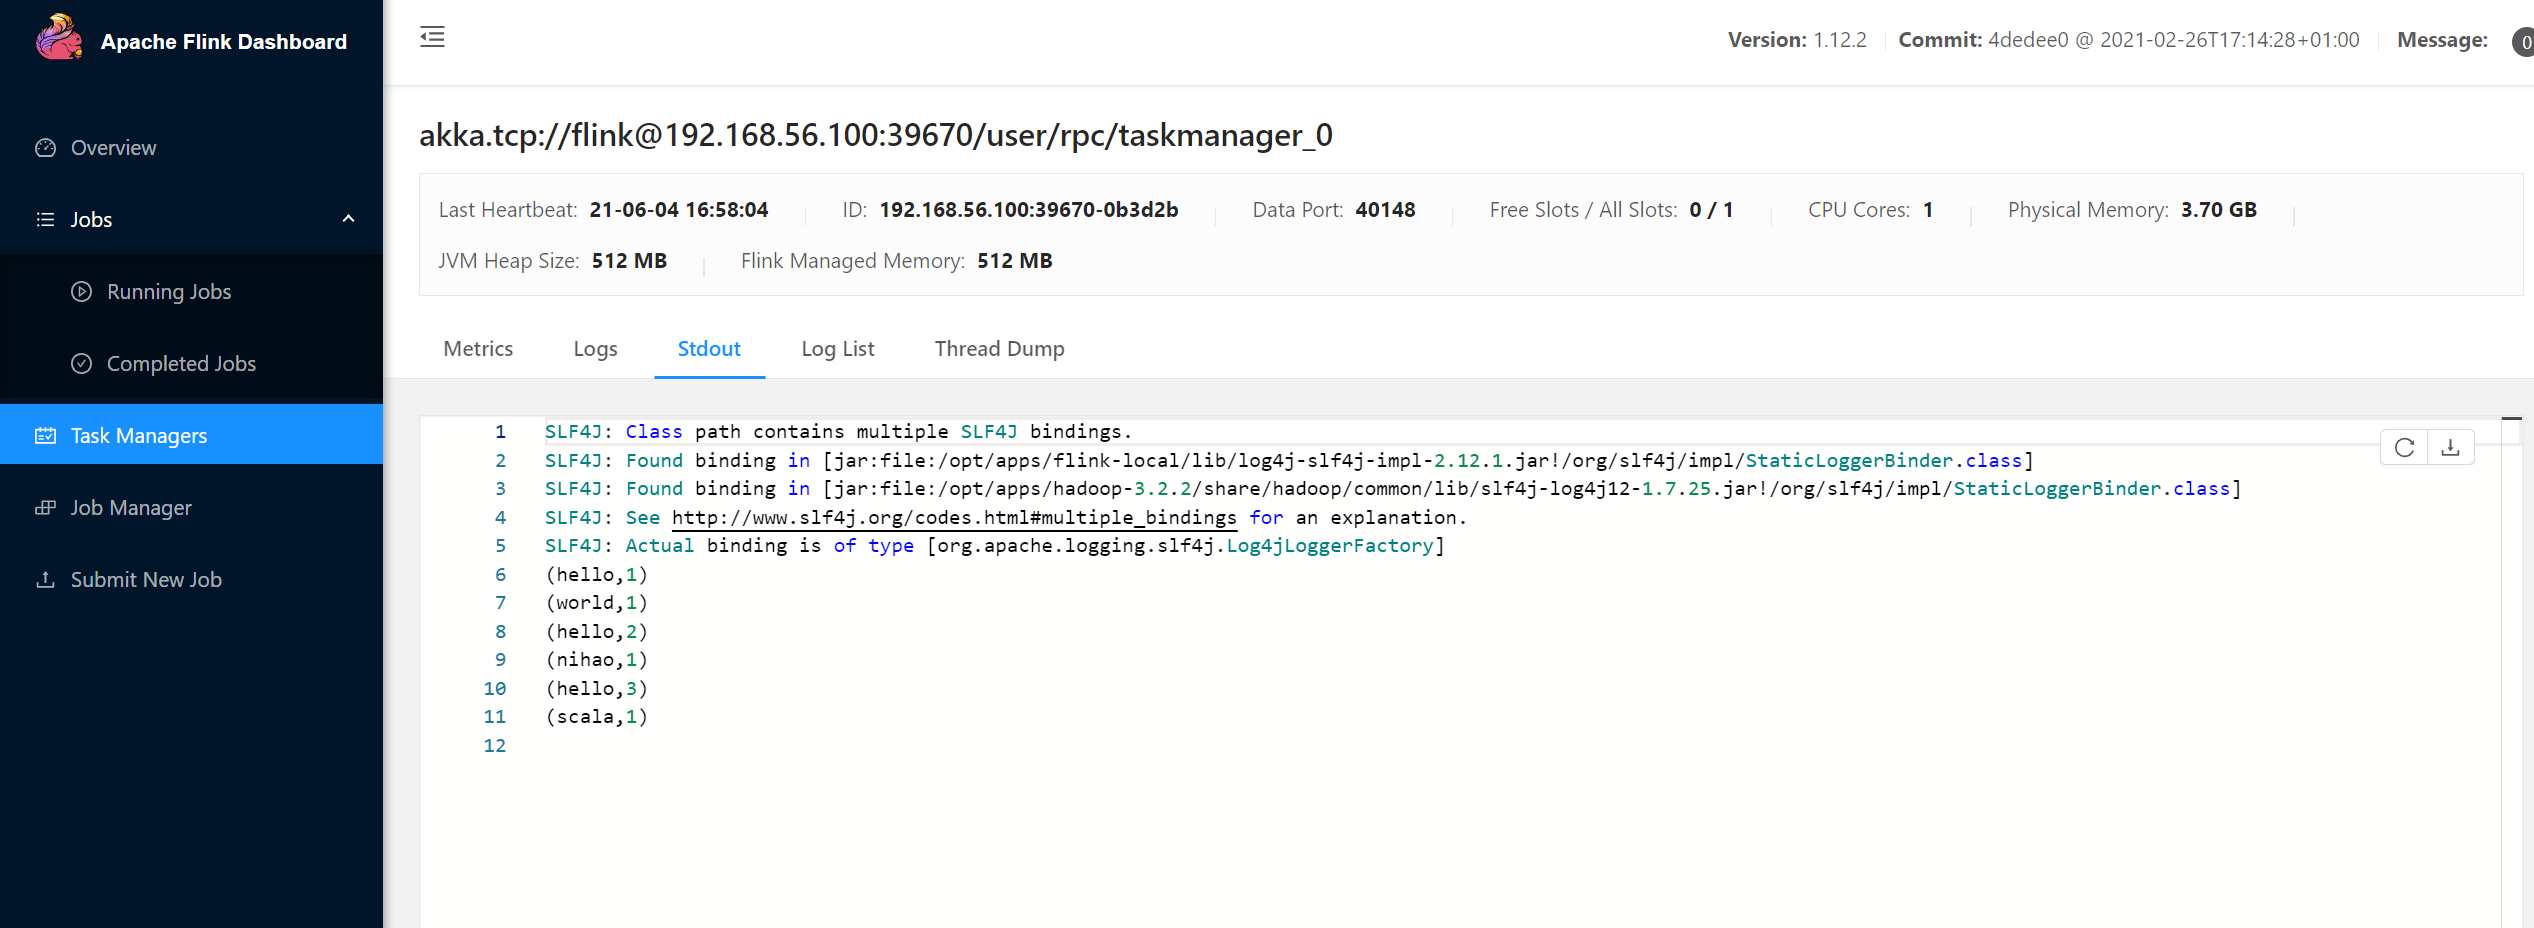Click the Message count badge
The height and width of the screenshot is (928, 2534).
pos(2524,41)
